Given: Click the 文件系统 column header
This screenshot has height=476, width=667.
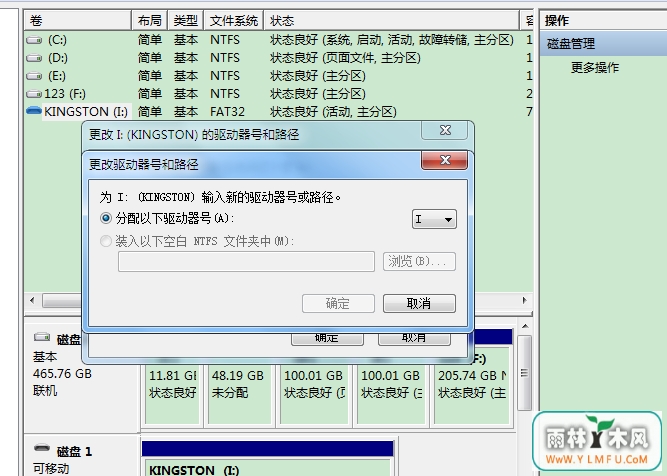Looking at the screenshot, I should tap(234, 20).
